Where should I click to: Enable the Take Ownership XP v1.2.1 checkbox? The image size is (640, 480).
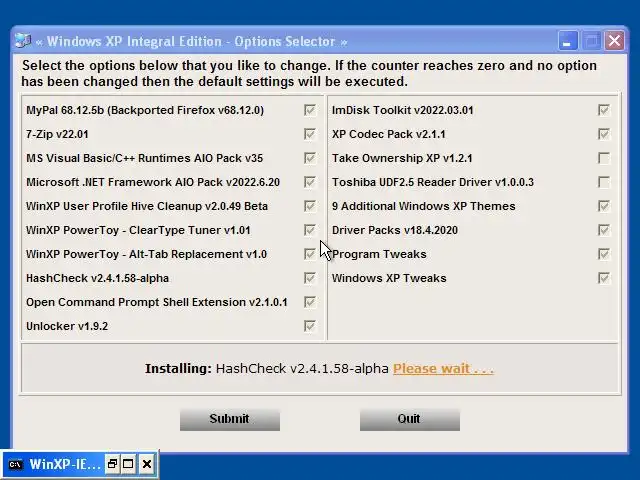click(604, 158)
